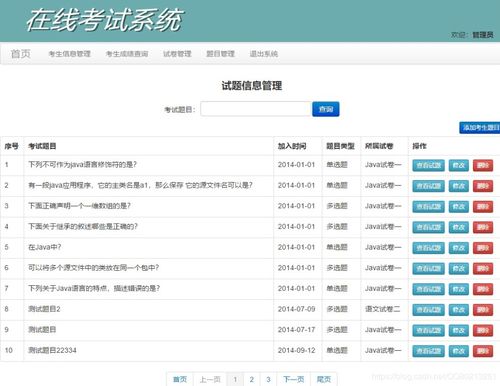
Task: Click 修改 for question row 3
Action: (459, 206)
